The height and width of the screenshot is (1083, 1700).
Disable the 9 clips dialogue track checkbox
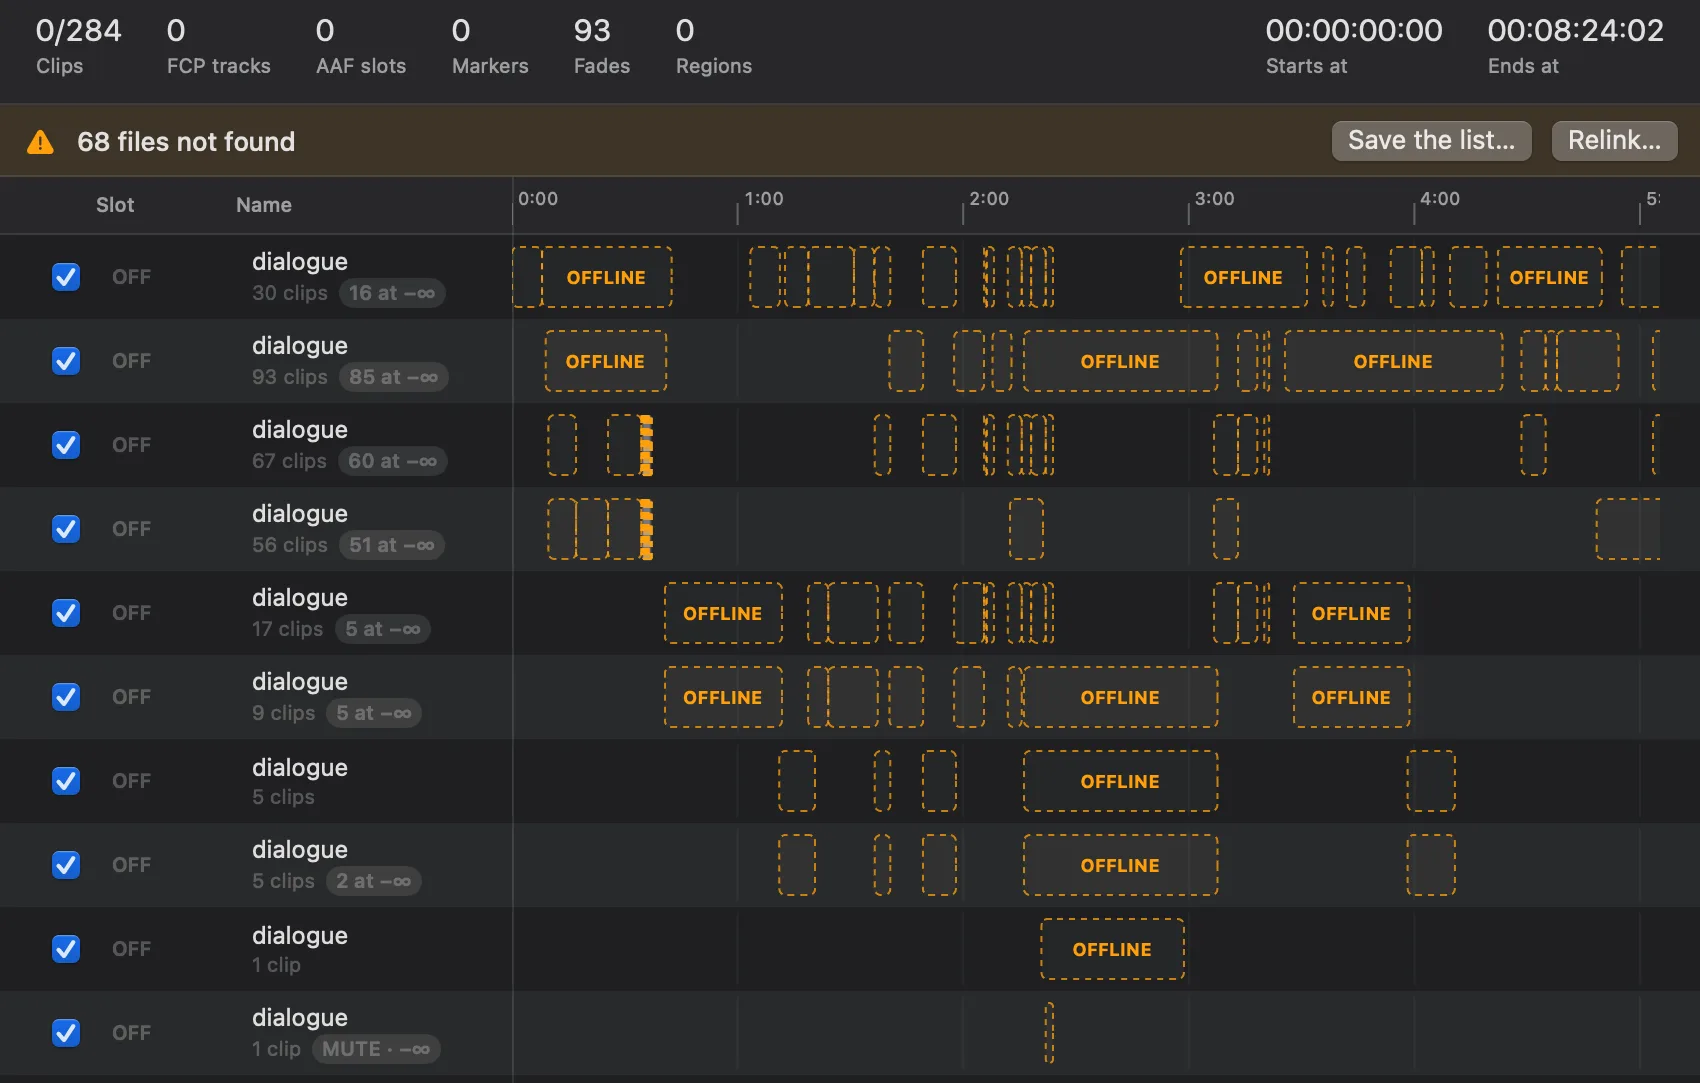point(66,697)
